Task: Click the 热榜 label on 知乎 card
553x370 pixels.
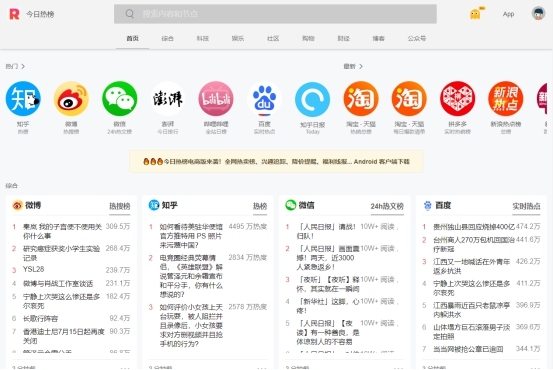Action: (260, 206)
